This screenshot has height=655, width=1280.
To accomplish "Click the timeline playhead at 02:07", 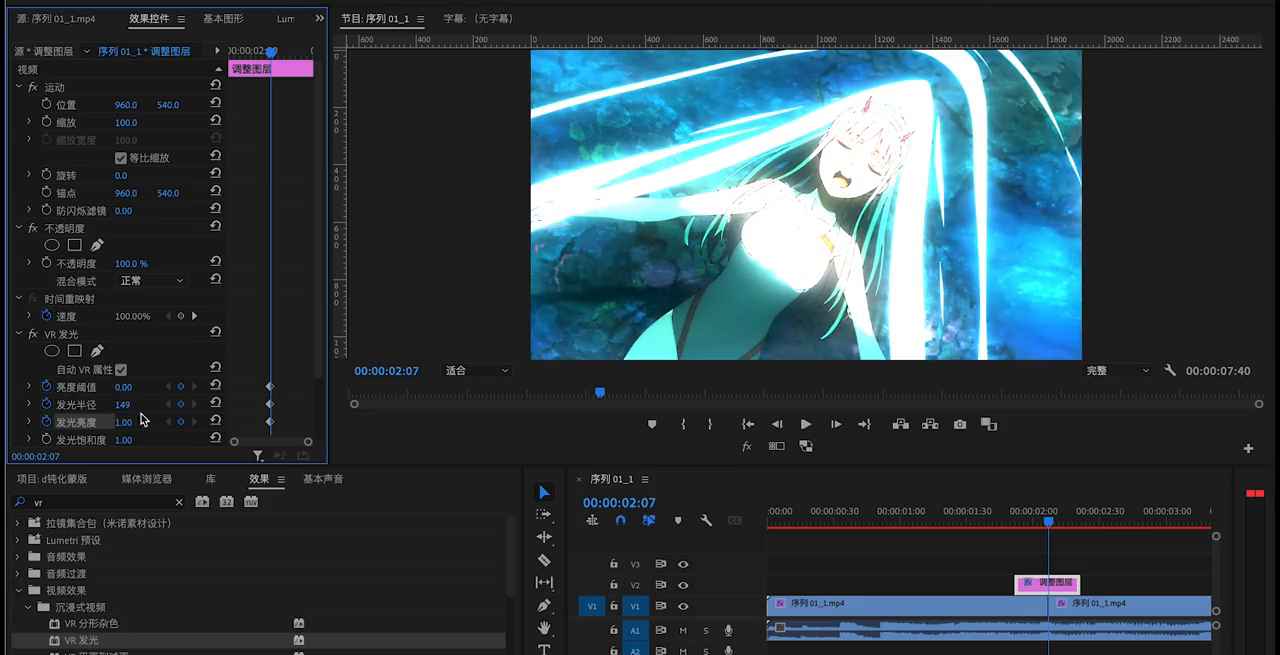I will [x=1048, y=521].
